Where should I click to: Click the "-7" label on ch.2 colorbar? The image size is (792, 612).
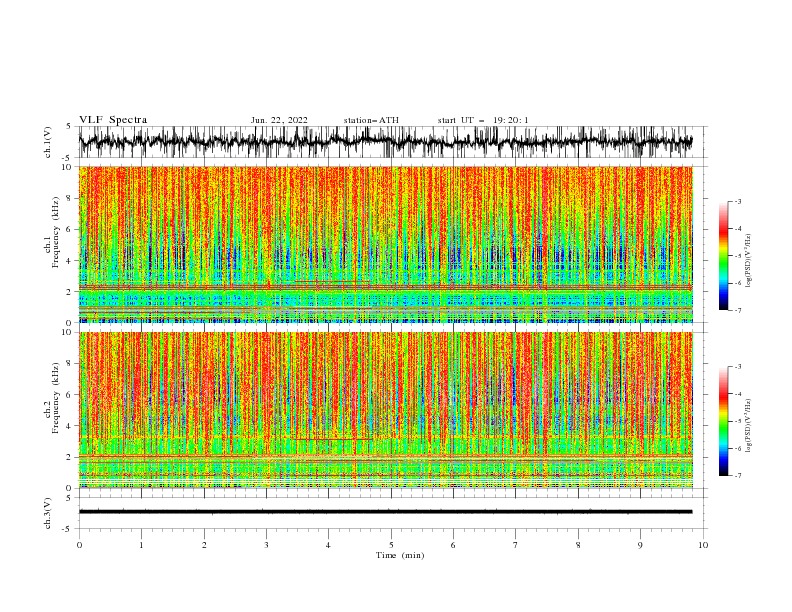tap(737, 476)
